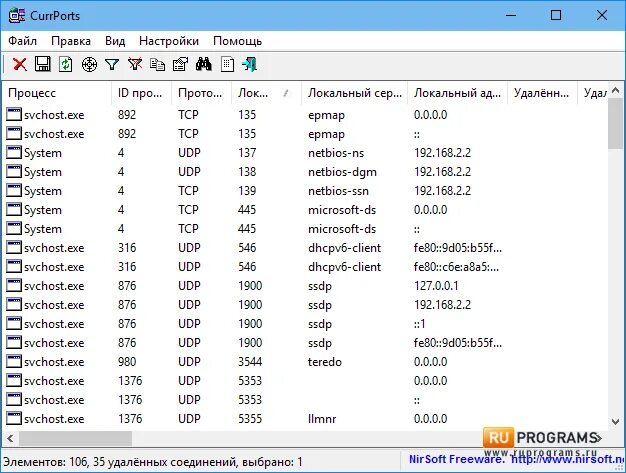Click local address 127.0.0.1
This screenshot has height=473, width=626.
coord(436,286)
